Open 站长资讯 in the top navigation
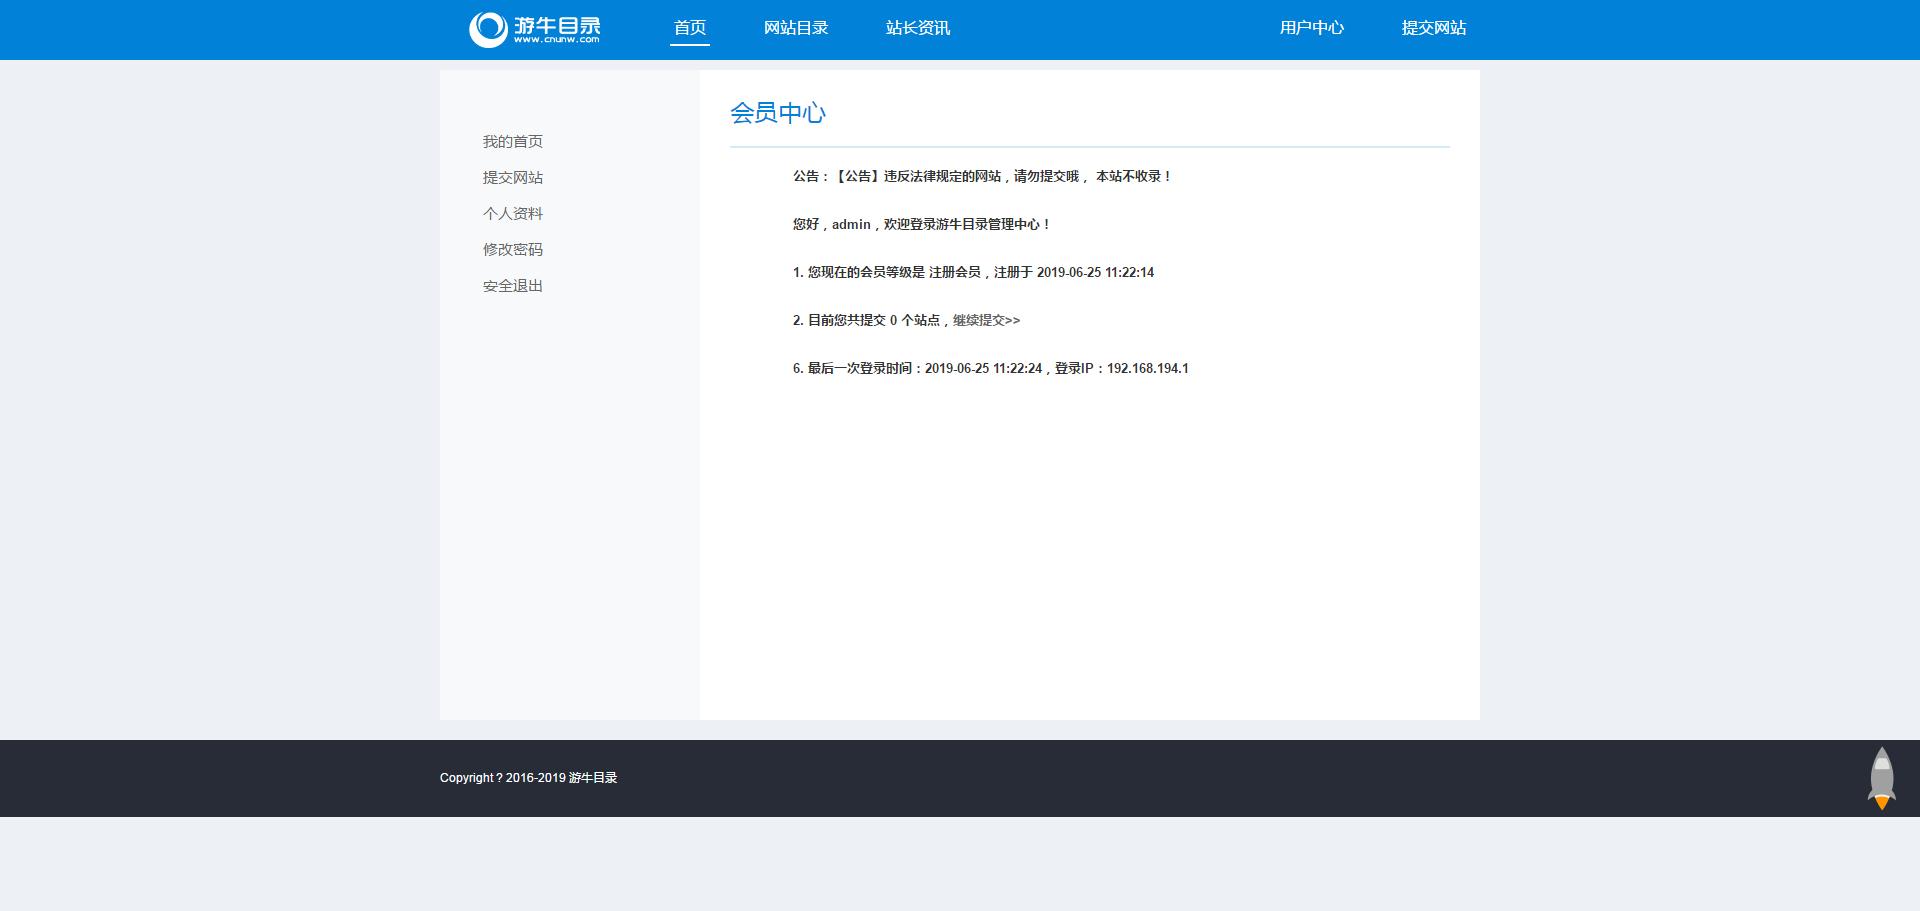1920x911 pixels. pos(917,28)
